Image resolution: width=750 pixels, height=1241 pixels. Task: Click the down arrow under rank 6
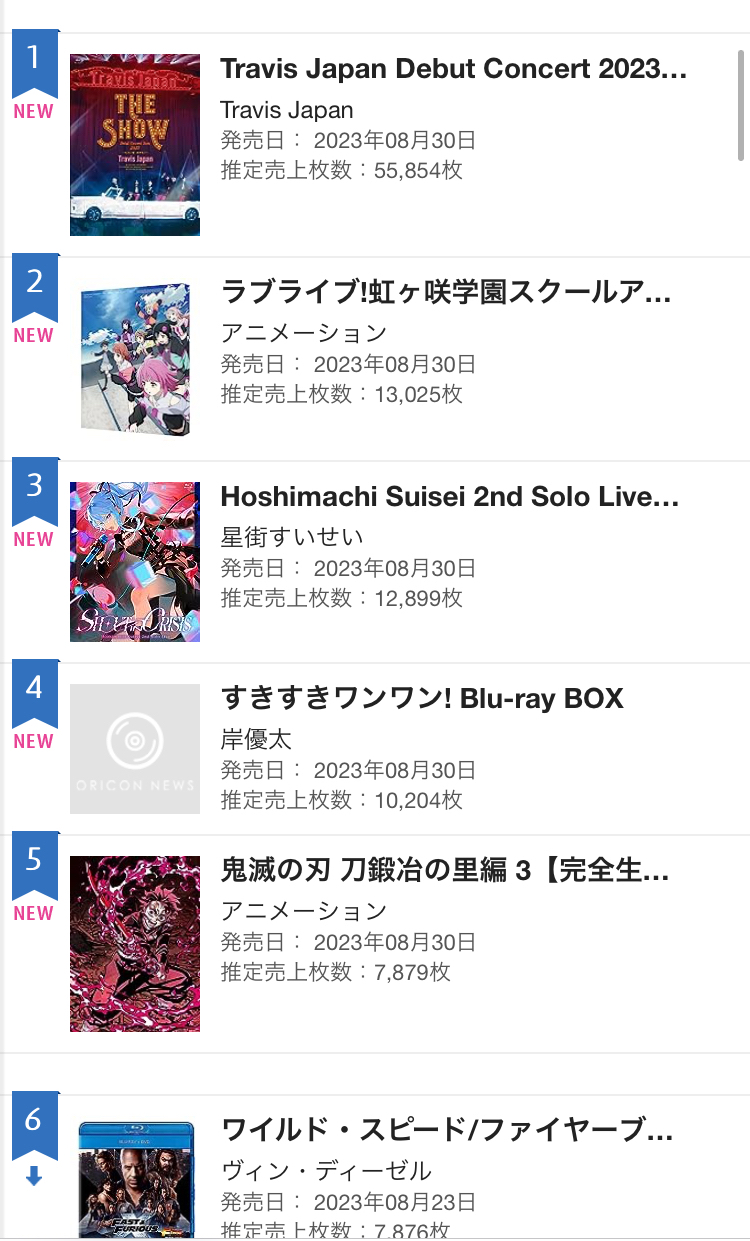(x=34, y=1178)
